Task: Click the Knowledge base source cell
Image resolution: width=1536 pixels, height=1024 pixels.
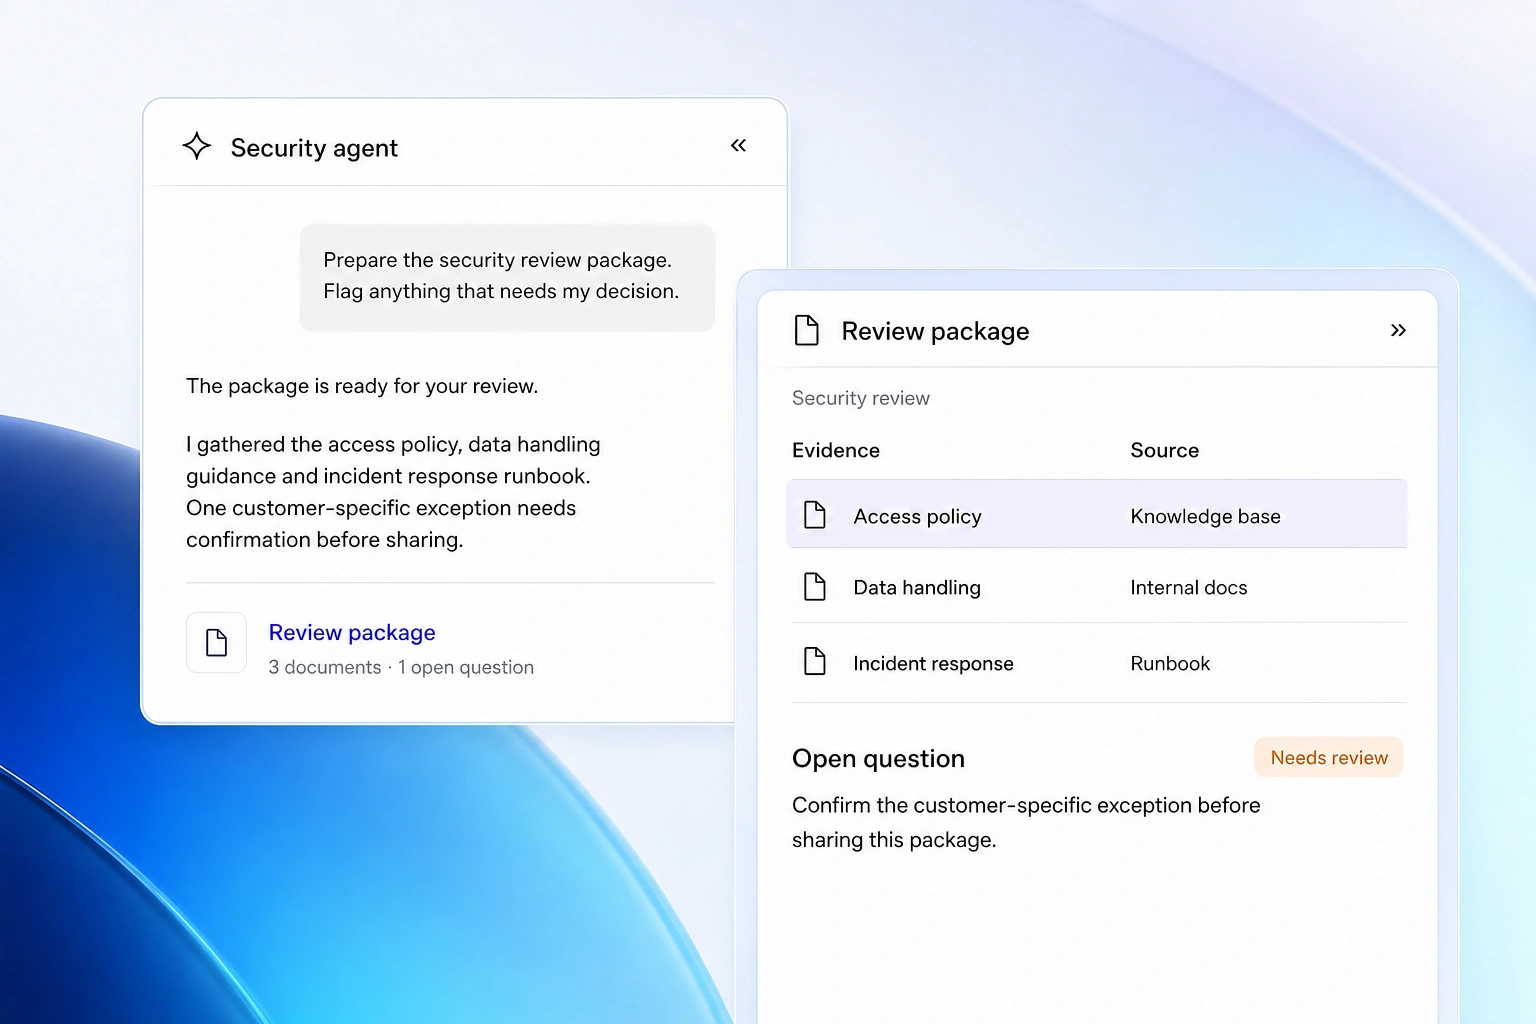Action: 1205,517
